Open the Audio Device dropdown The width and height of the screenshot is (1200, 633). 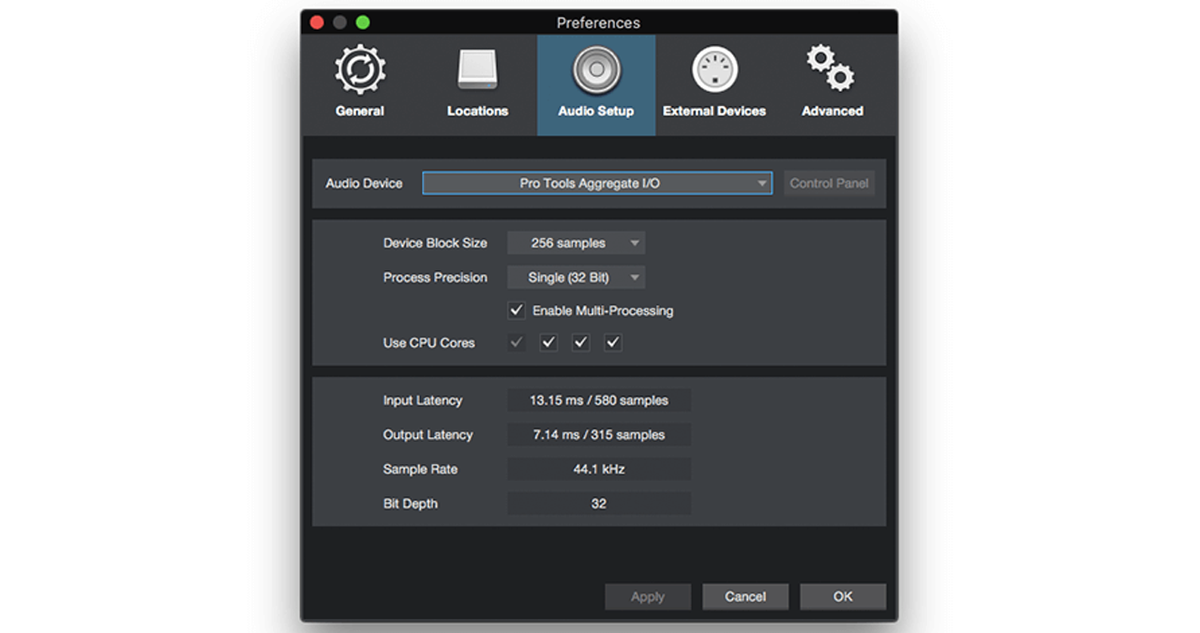(596, 183)
